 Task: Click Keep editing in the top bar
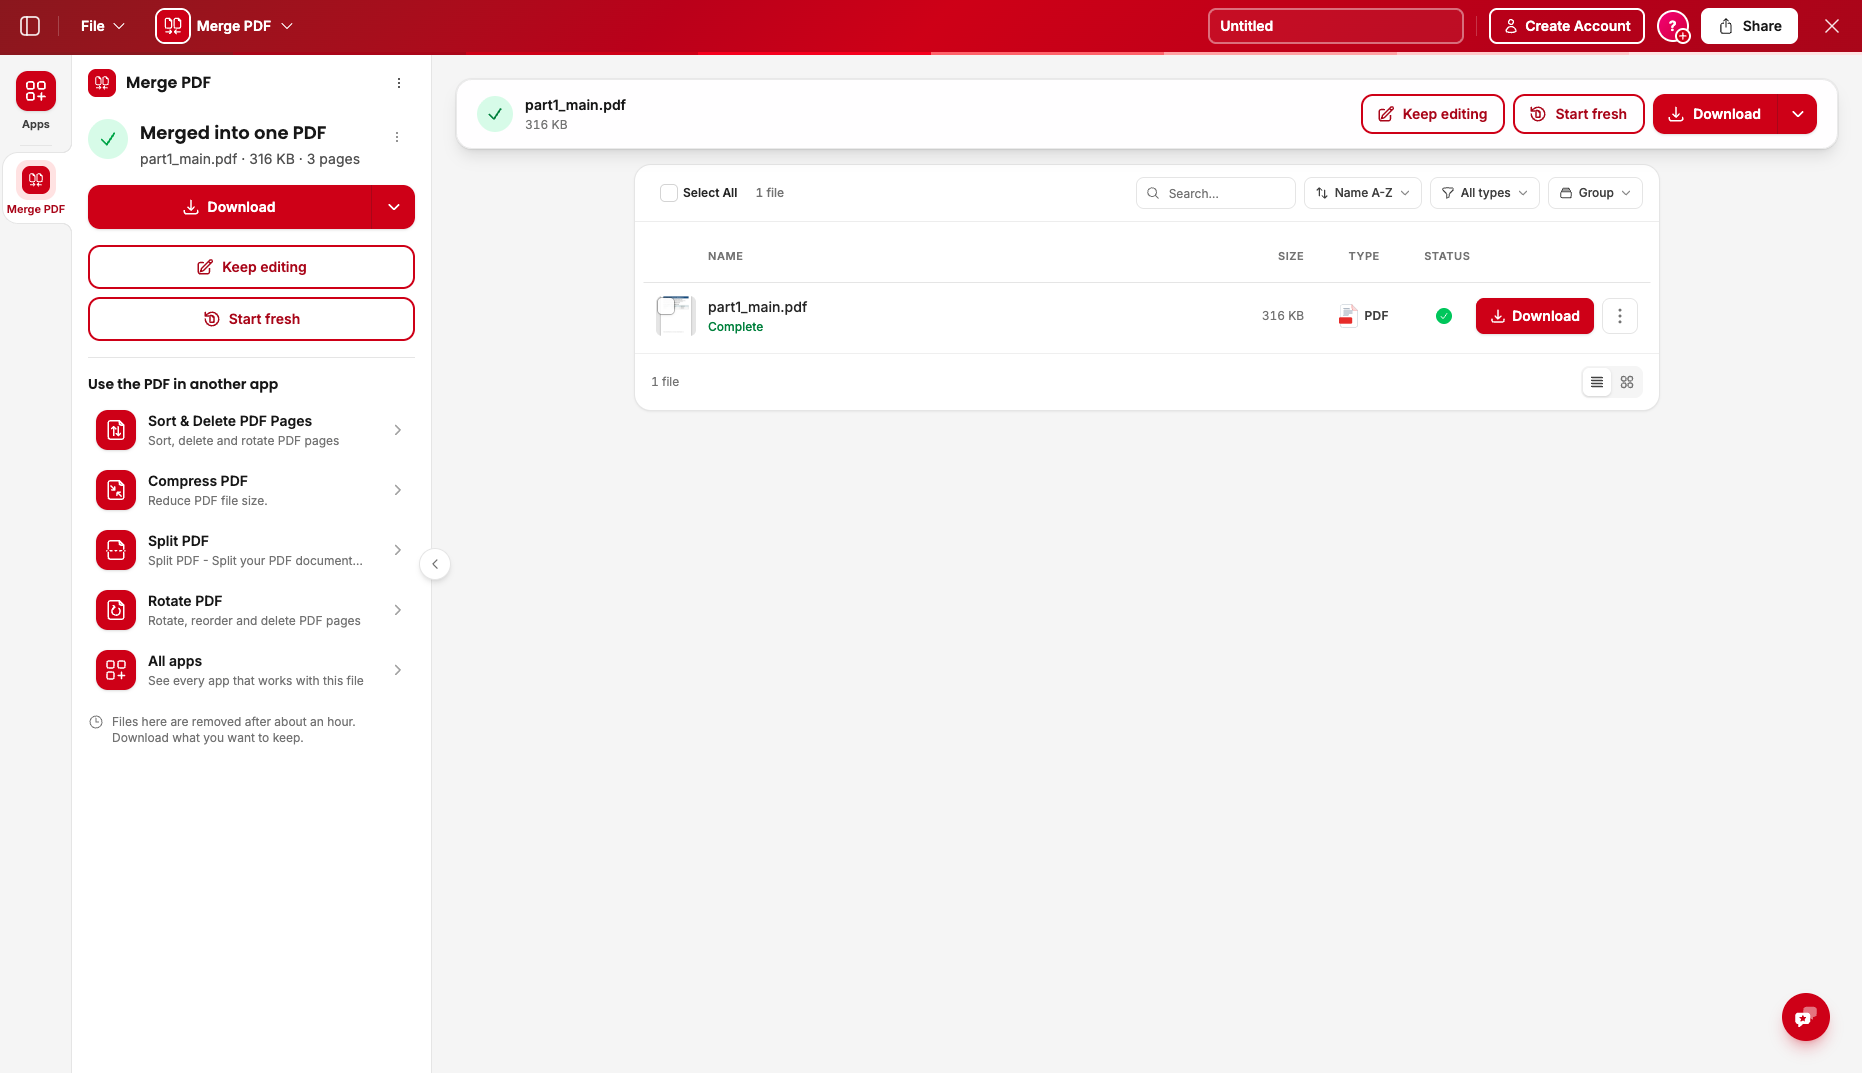coord(1433,114)
